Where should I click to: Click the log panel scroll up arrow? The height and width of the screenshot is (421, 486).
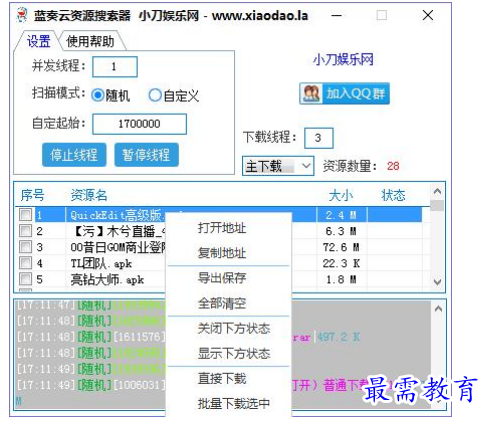pos(438,309)
